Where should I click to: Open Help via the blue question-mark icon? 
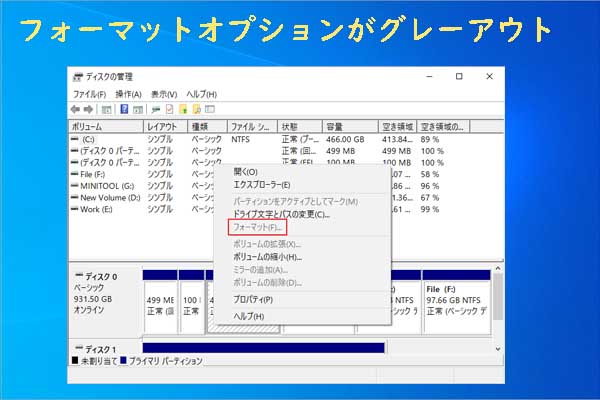pyautogui.click(x=124, y=109)
